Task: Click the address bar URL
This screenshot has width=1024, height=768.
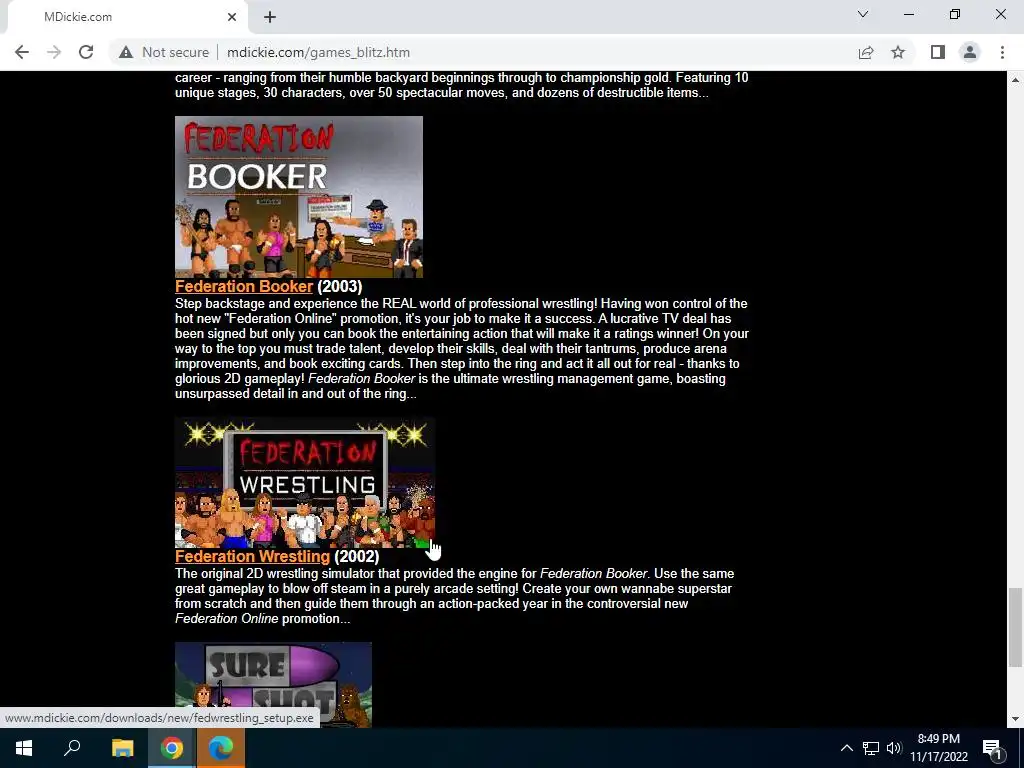Action: 318,52
